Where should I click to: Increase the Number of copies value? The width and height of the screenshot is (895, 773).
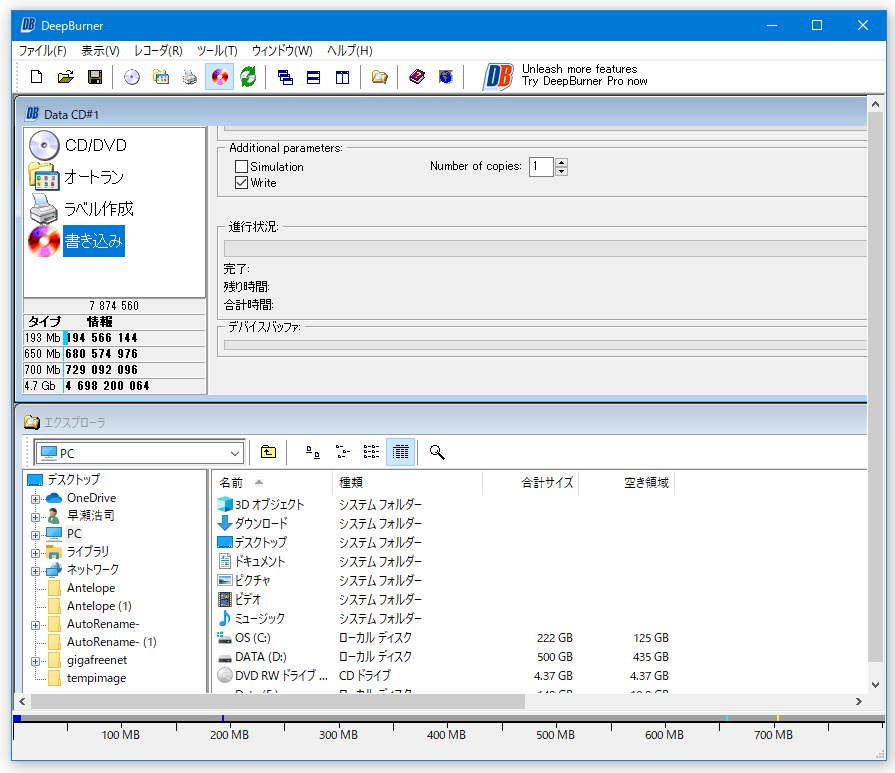click(562, 162)
